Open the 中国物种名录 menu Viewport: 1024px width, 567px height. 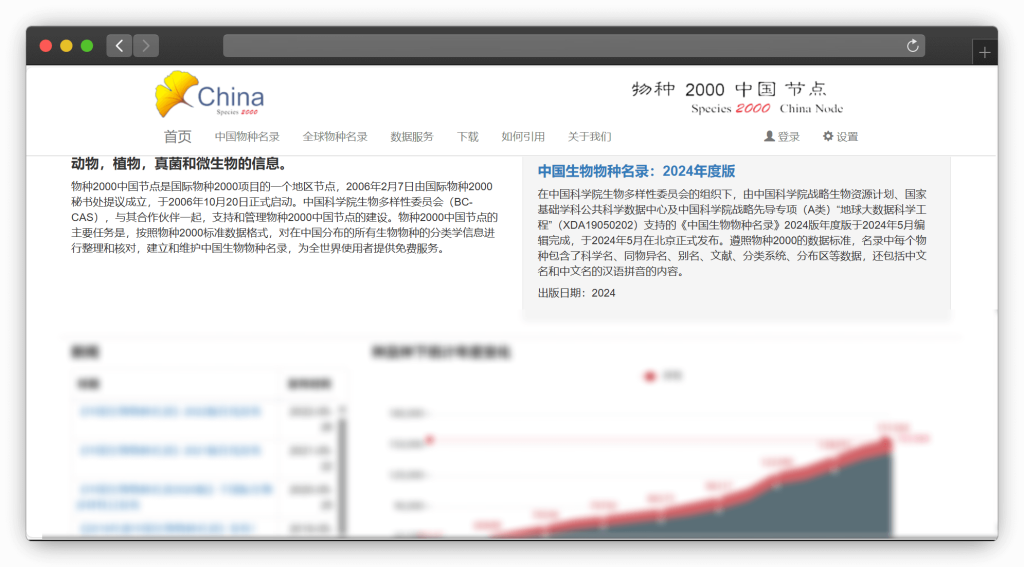(247, 137)
